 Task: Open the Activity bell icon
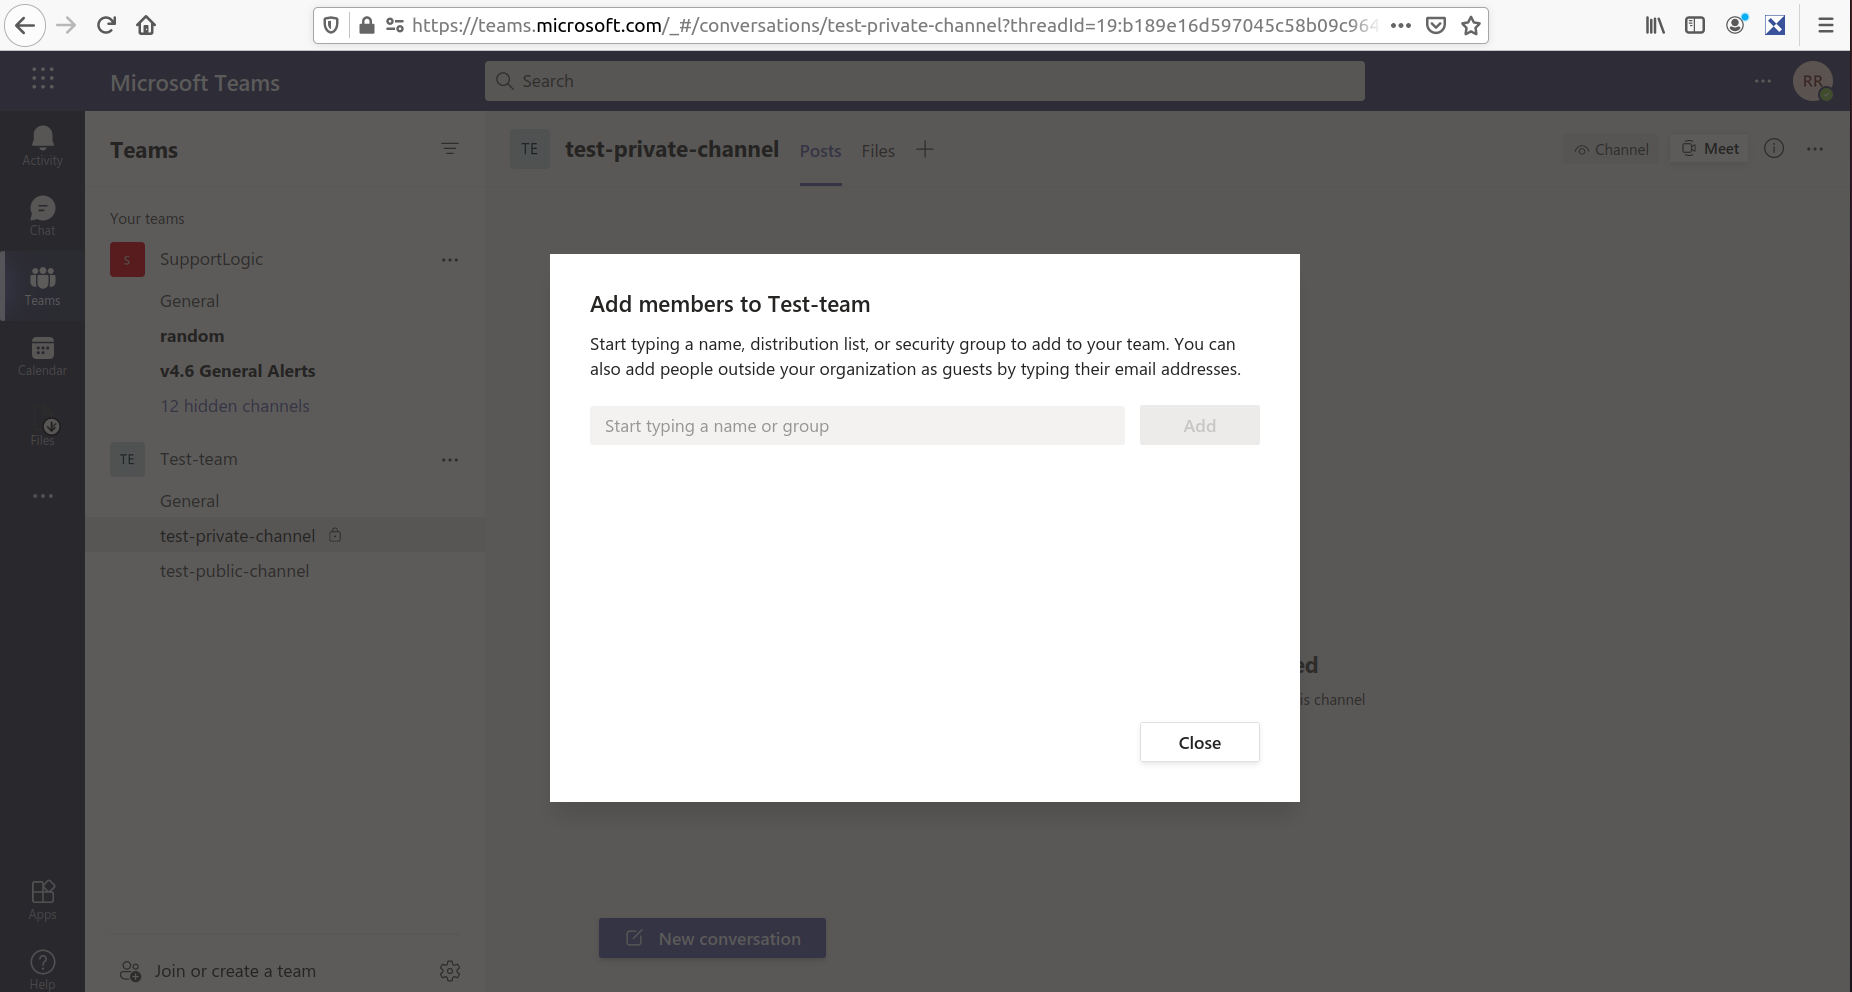click(42, 146)
